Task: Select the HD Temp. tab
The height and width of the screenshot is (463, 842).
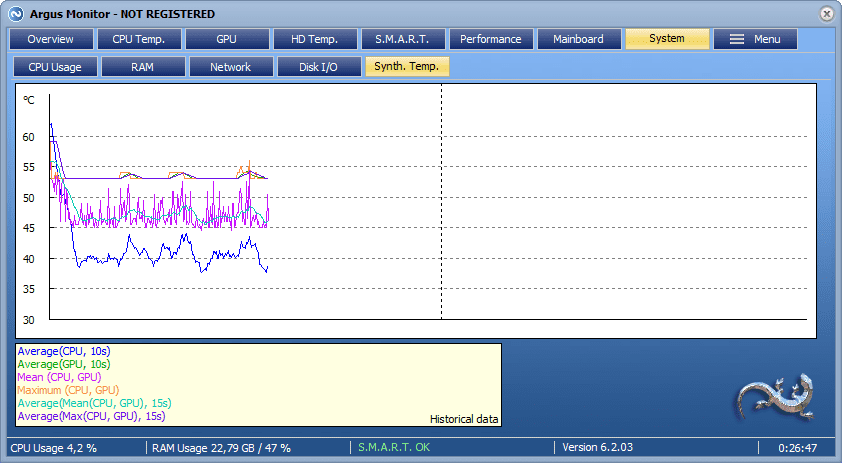Action: coord(315,39)
